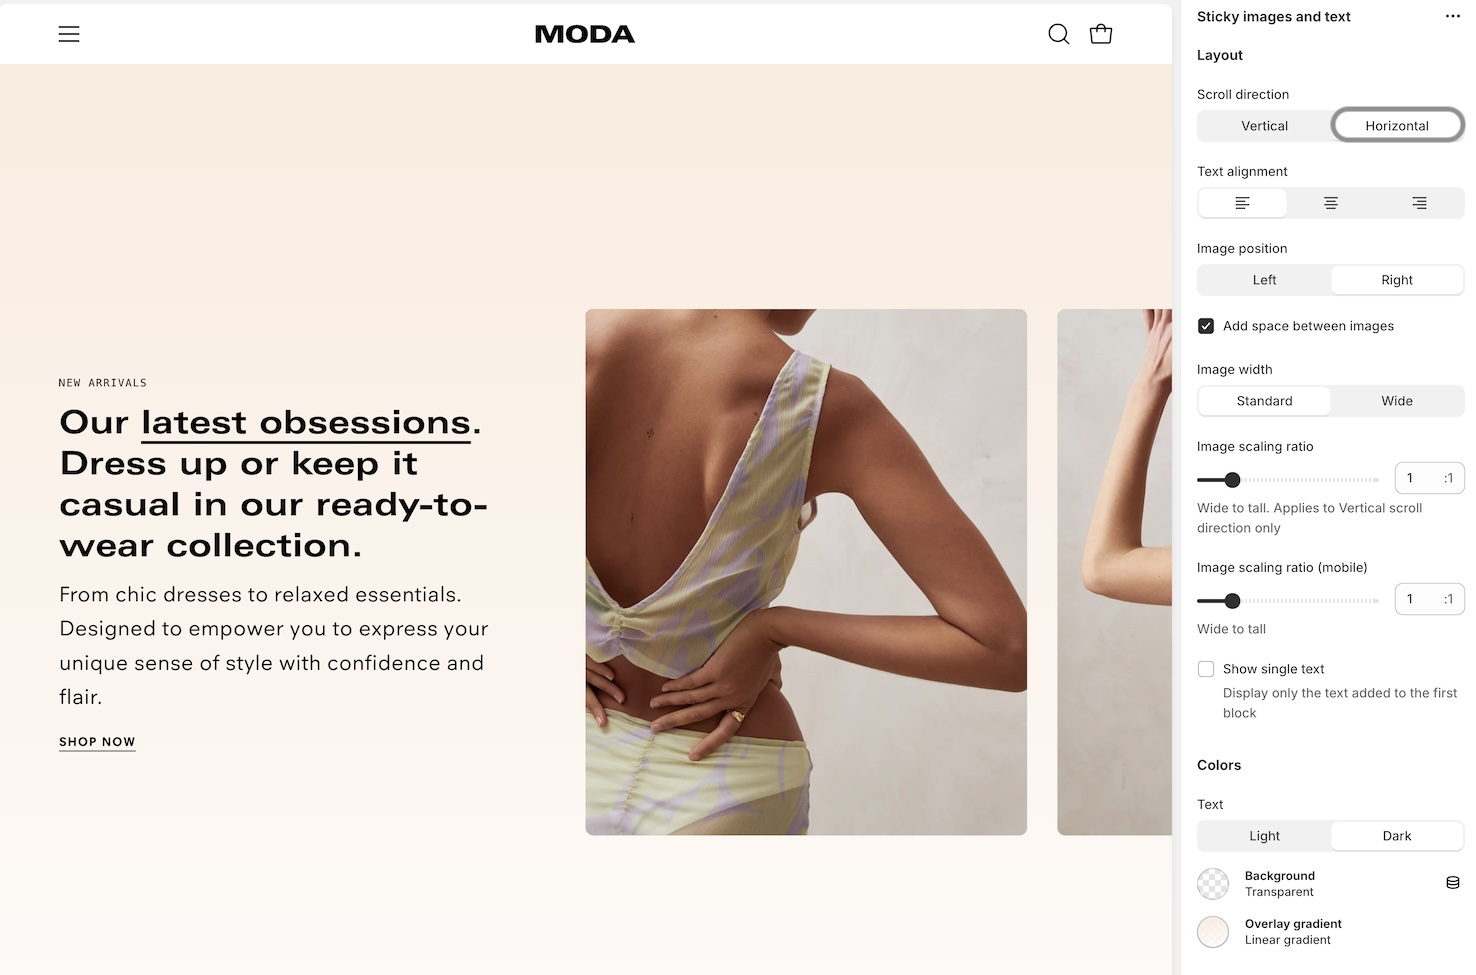Open the hamburger navigation menu
This screenshot has height=975, width=1476.
tap(69, 34)
